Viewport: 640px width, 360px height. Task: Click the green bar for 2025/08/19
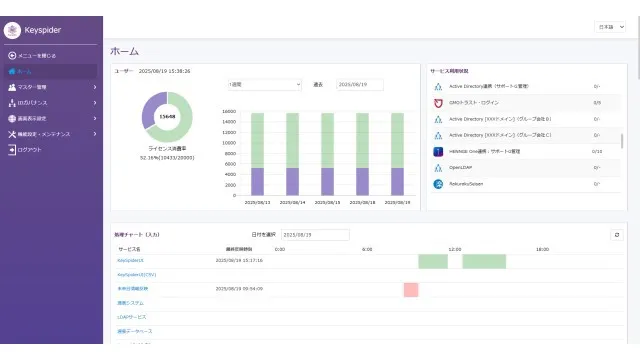(x=398, y=140)
